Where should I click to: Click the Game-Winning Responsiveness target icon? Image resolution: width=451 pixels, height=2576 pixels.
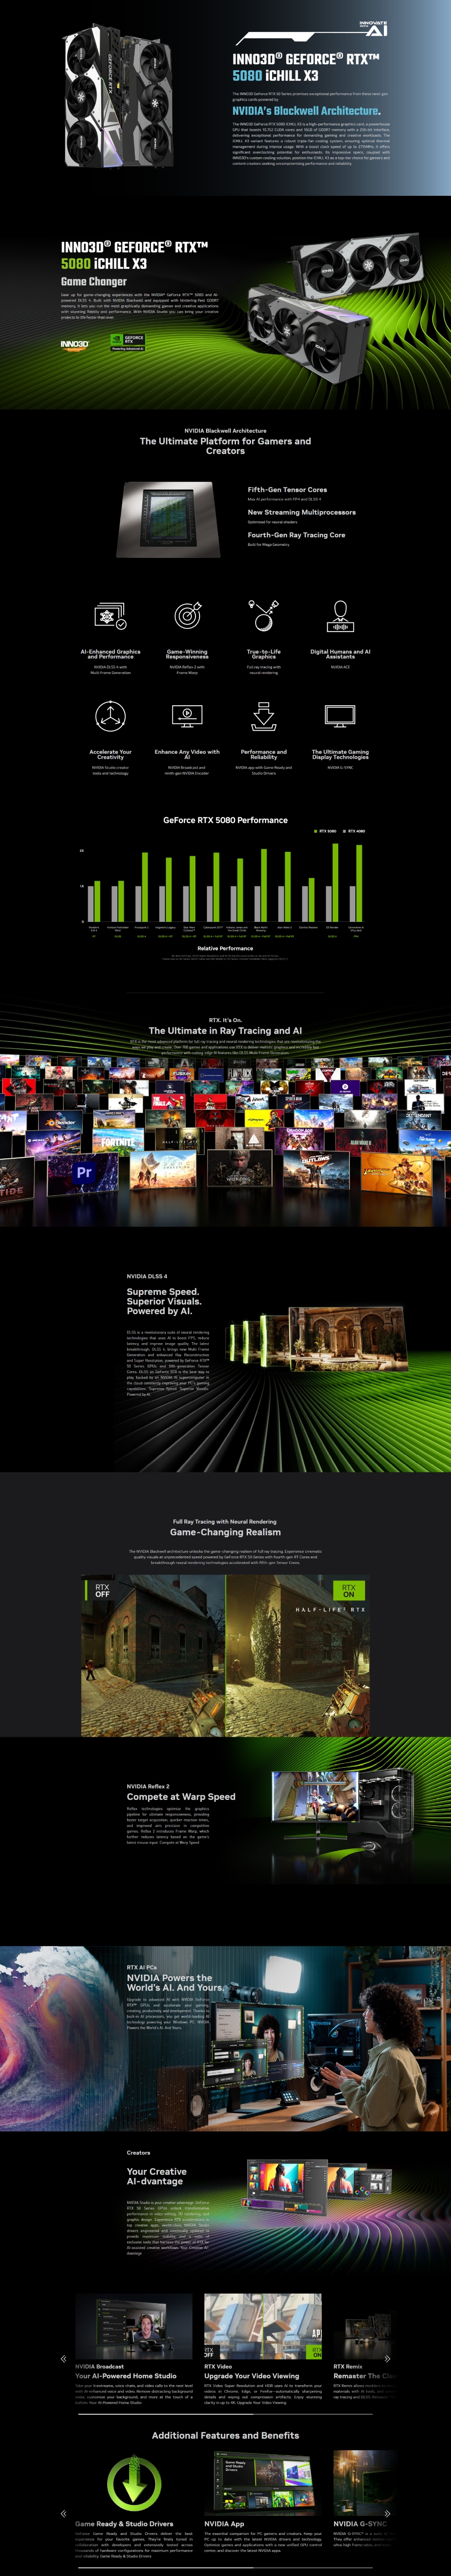187,616
